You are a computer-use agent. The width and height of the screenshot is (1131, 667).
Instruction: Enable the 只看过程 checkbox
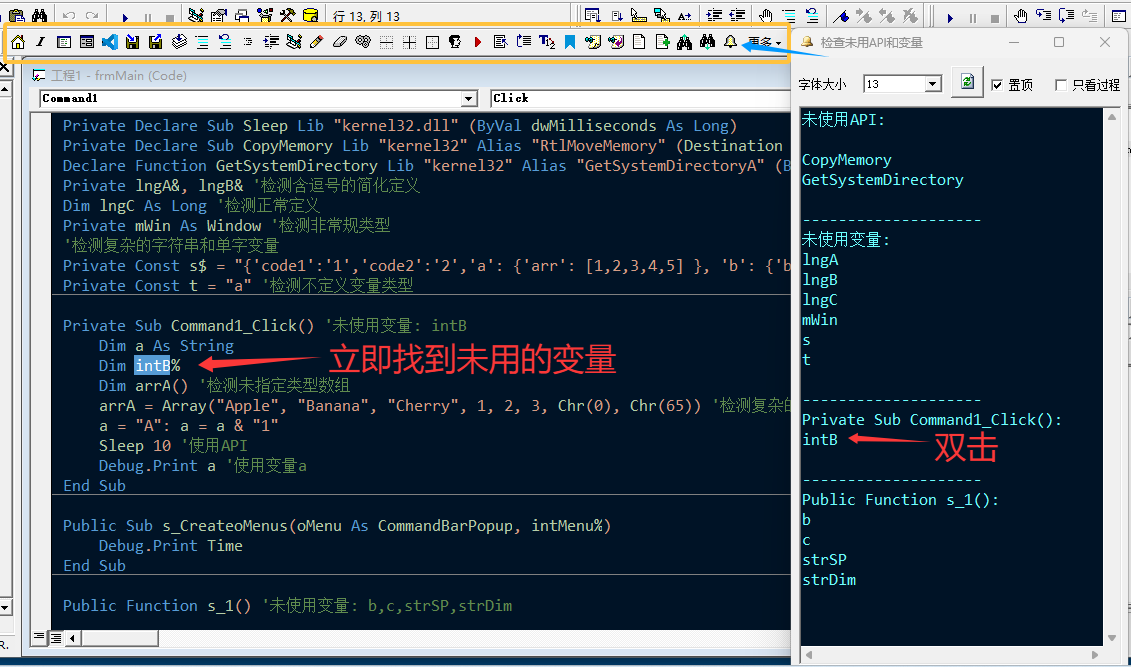(1061, 85)
